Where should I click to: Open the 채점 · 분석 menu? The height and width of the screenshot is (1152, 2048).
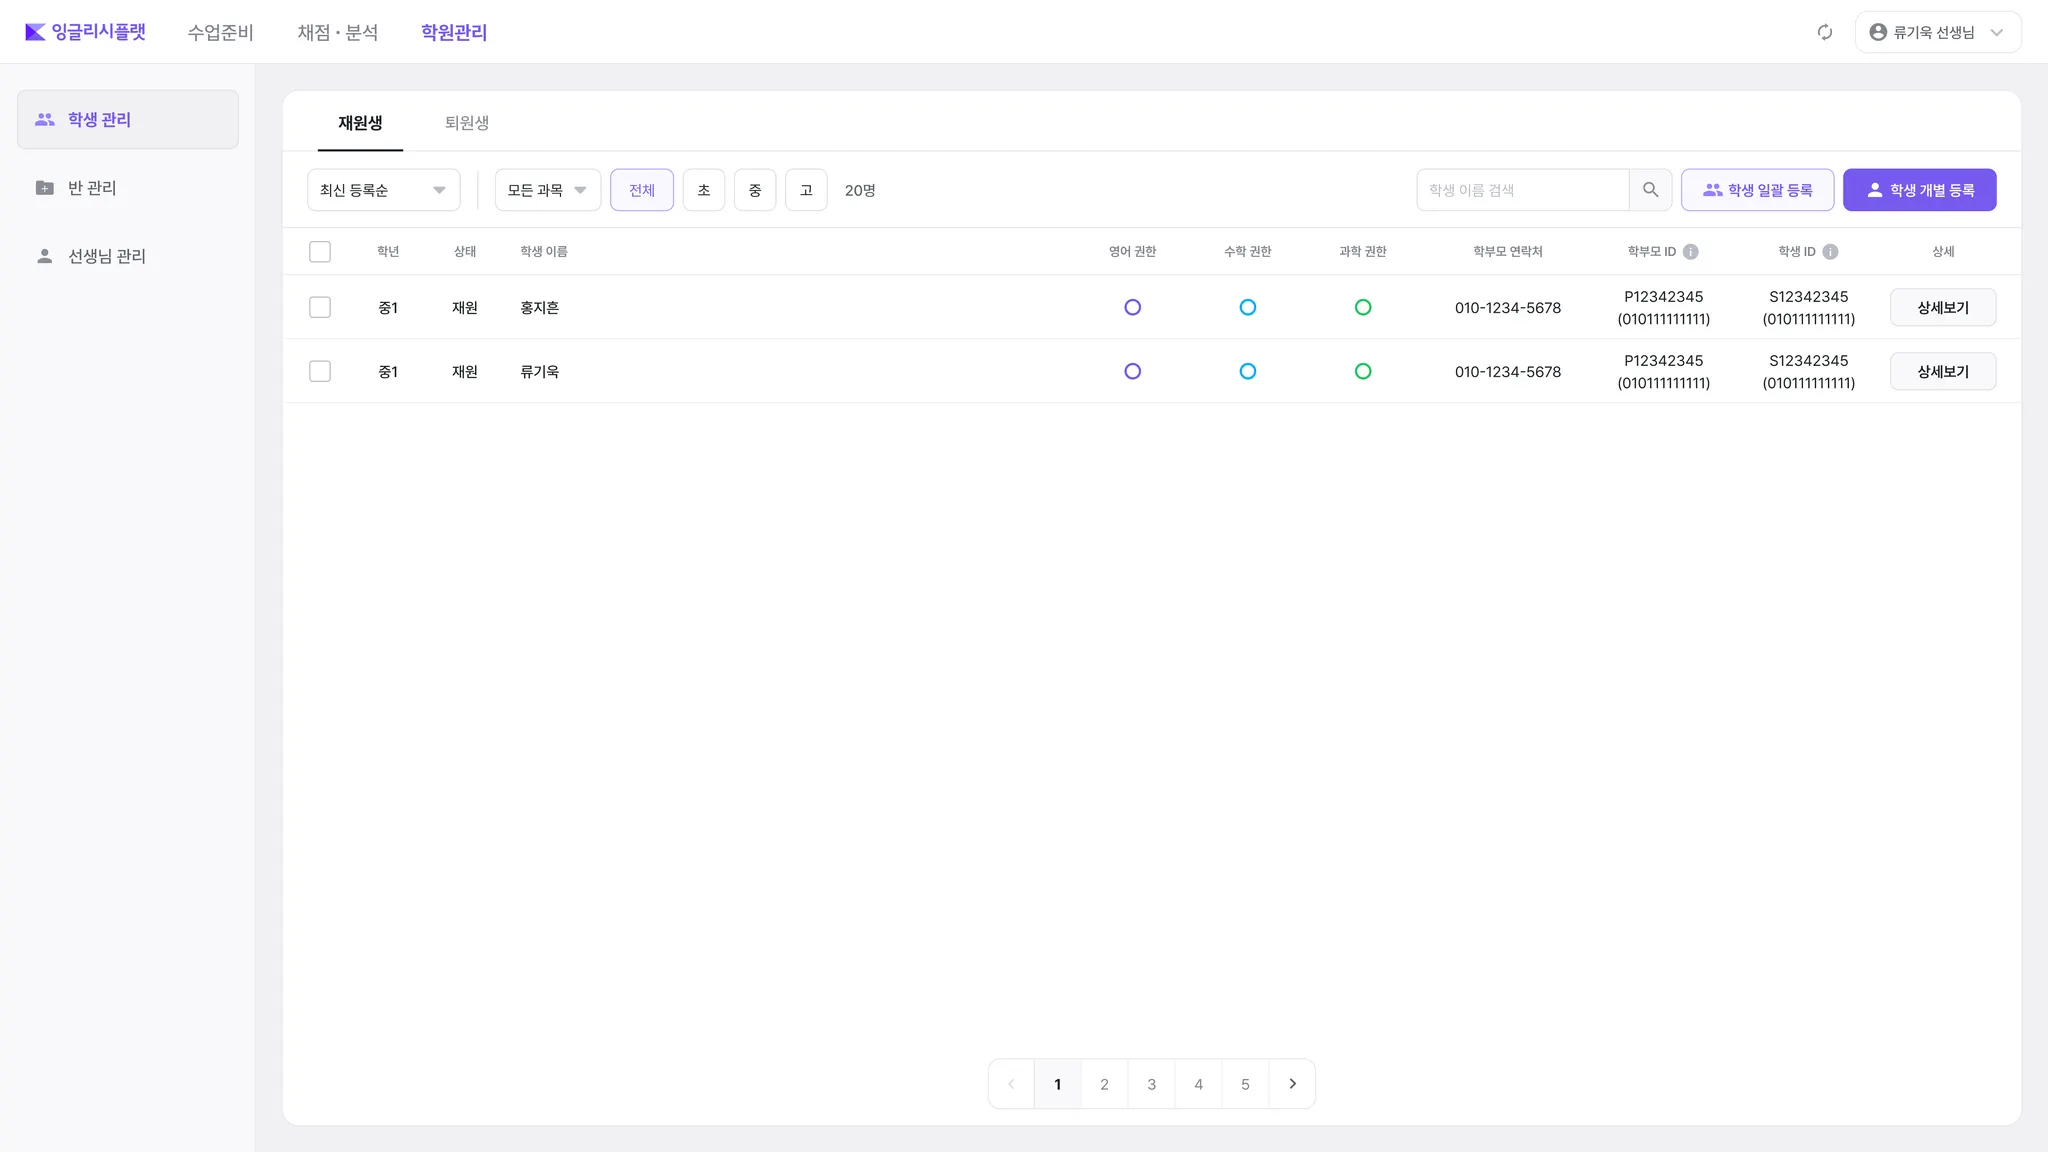click(337, 32)
